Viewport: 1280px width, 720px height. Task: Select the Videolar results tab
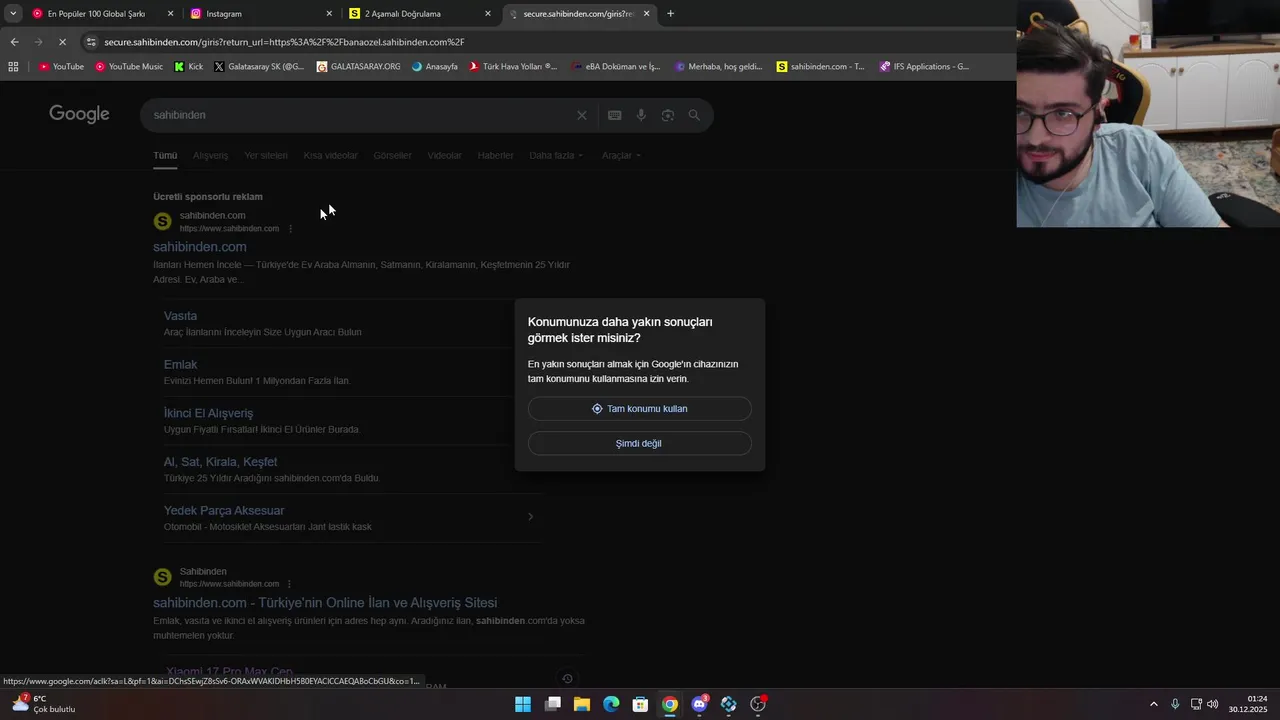pyautogui.click(x=444, y=155)
